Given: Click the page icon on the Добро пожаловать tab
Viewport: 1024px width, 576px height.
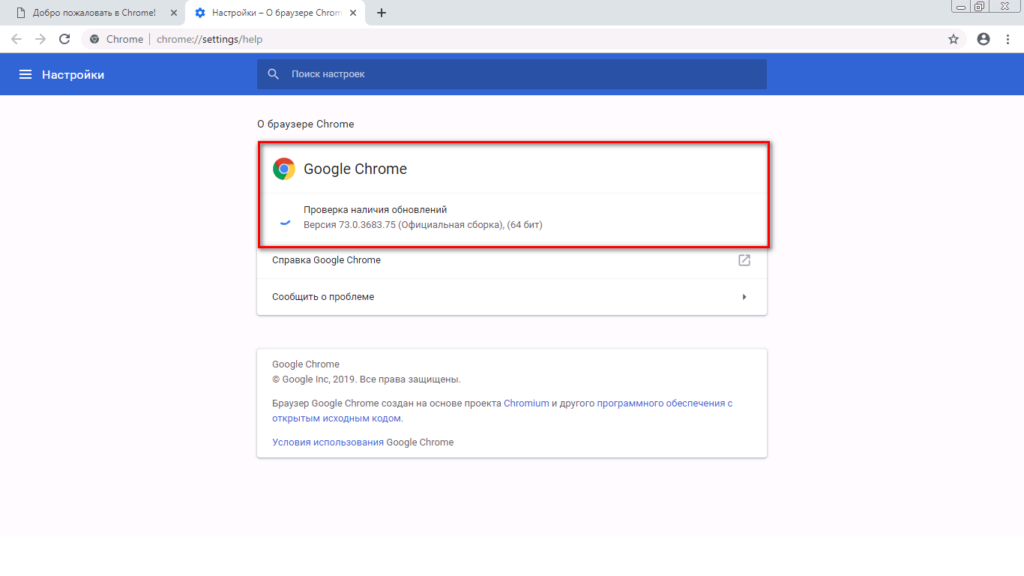Looking at the screenshot, I should tap(21, 12).
